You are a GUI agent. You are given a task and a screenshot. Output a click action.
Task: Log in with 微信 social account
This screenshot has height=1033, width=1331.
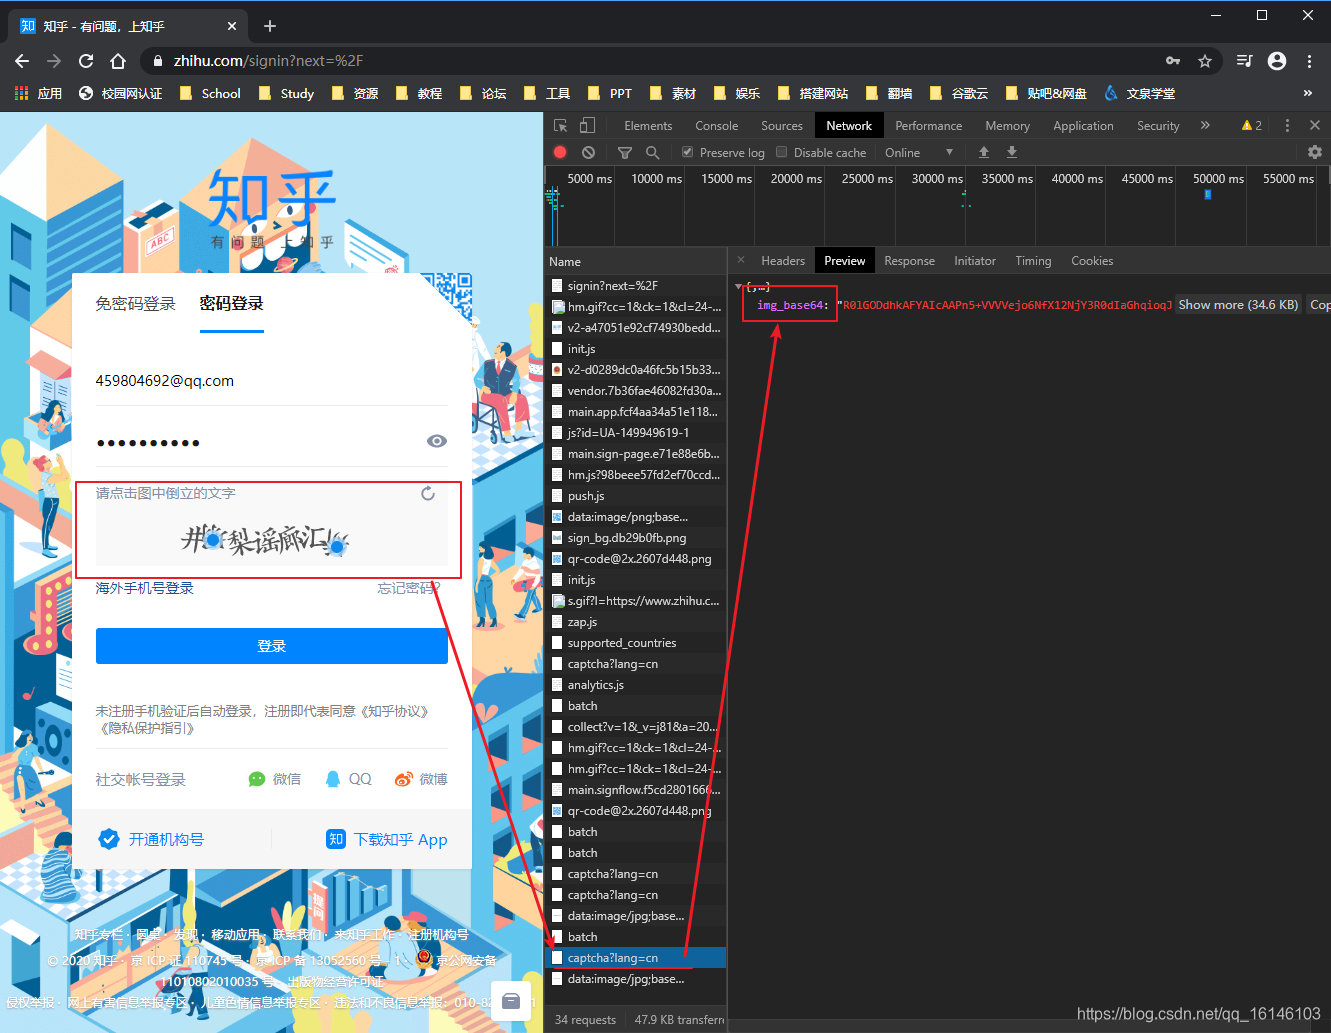pos(275,779)
